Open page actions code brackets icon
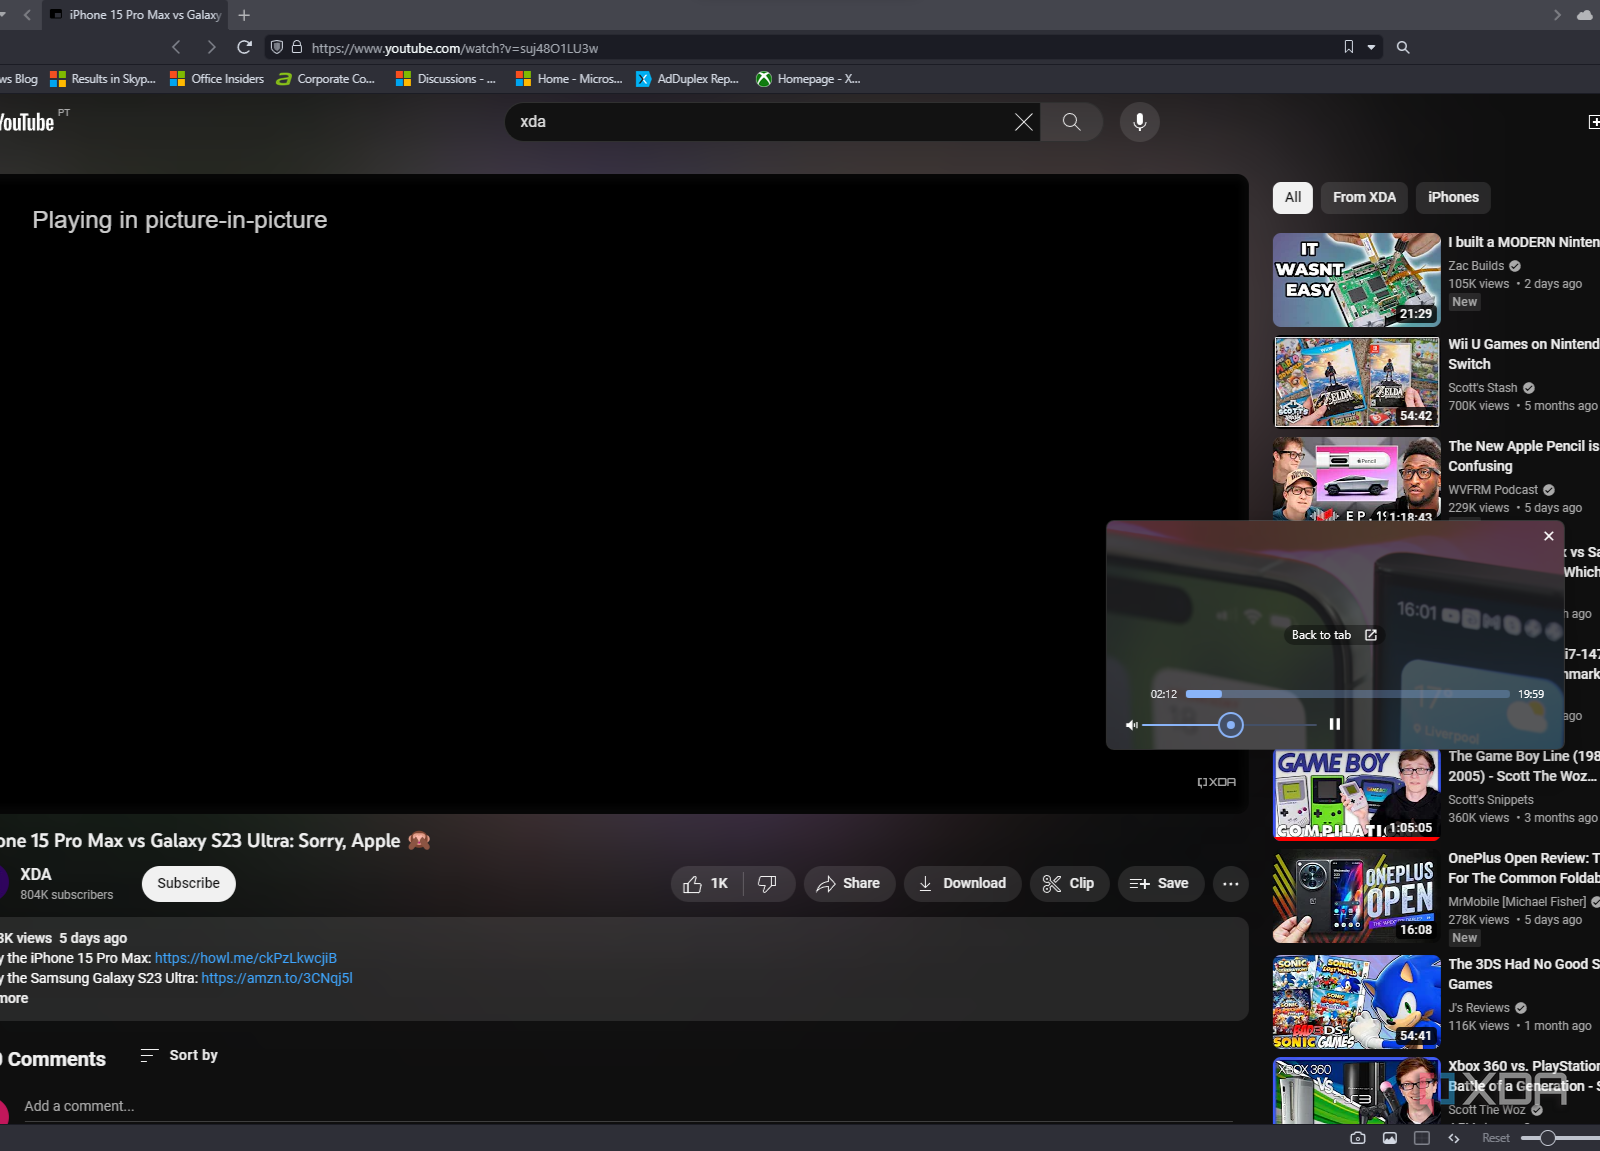1600x1151 pixels. point(1454,1138)
